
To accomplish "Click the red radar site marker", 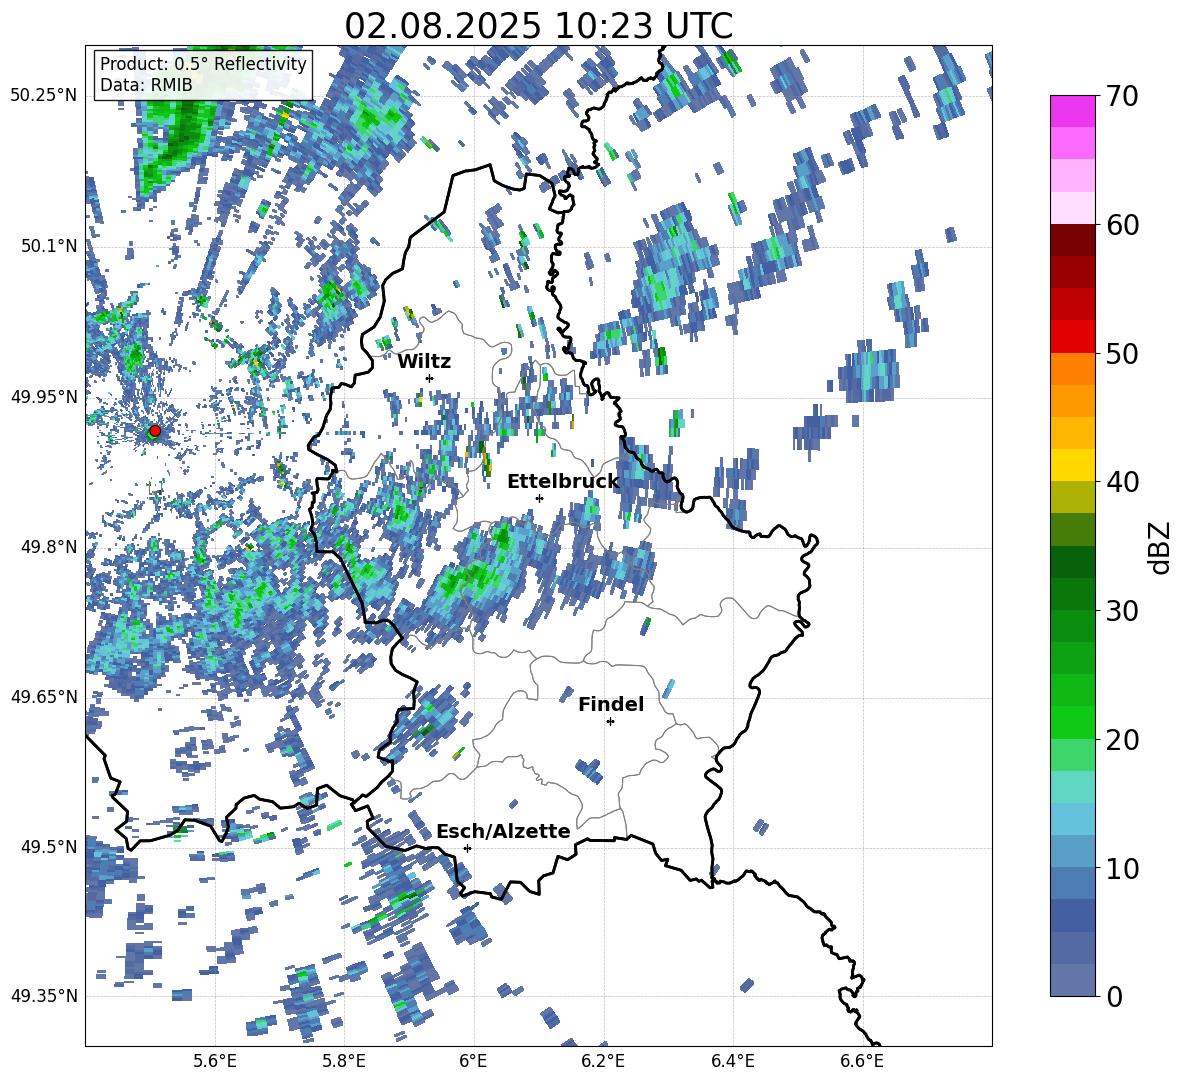I will 155,430.
